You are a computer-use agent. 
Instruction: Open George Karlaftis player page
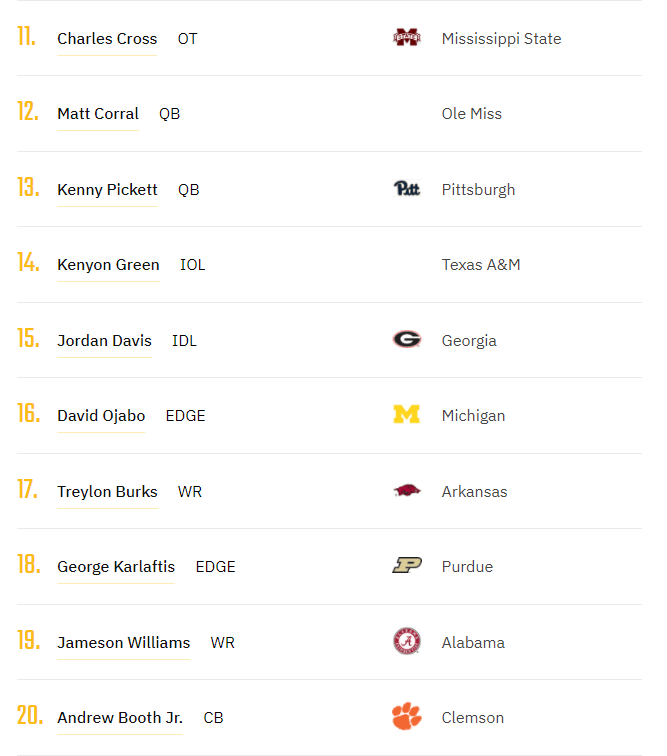coord(116,567)
